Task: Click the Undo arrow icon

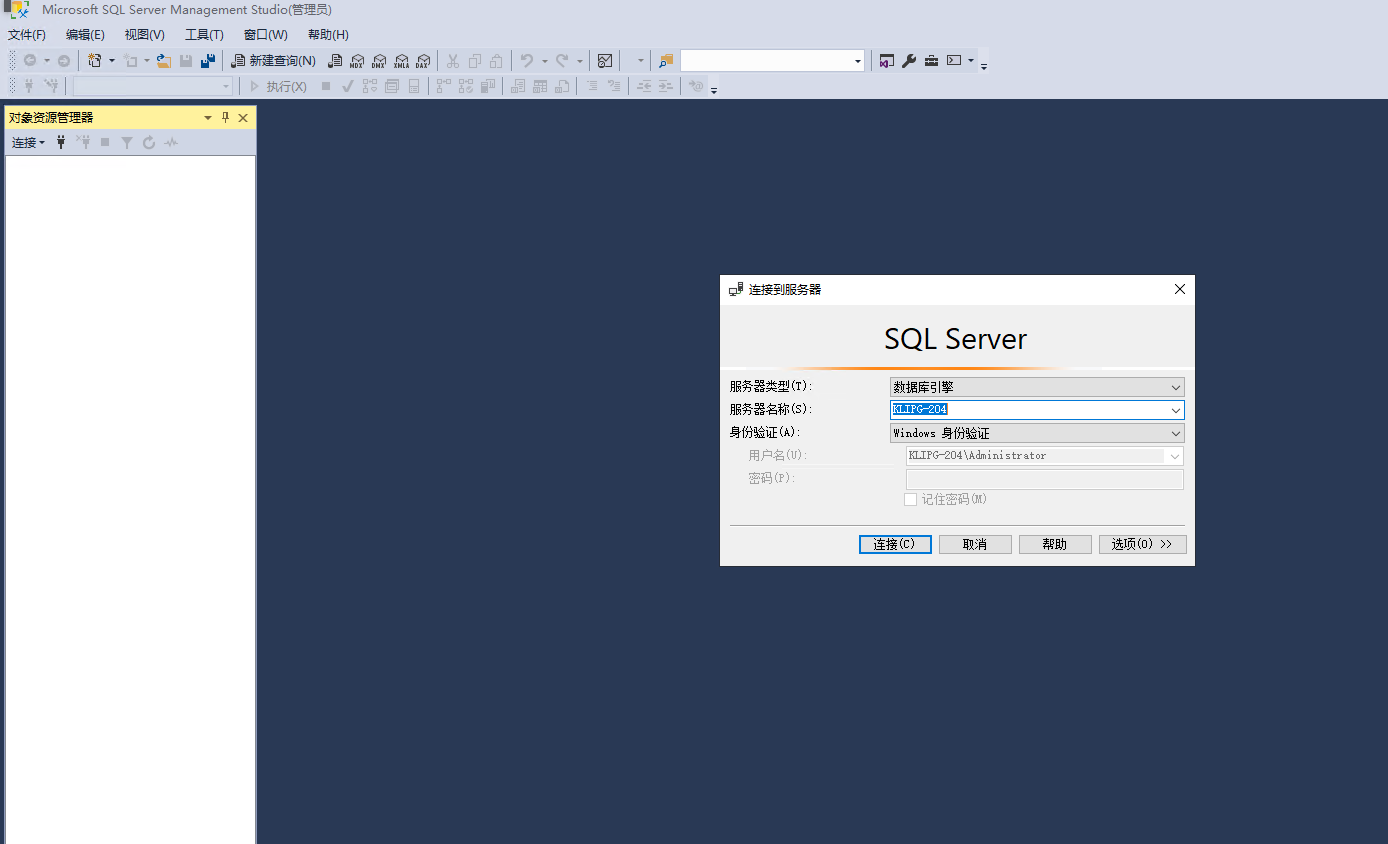Action: [x=527, y=61]
